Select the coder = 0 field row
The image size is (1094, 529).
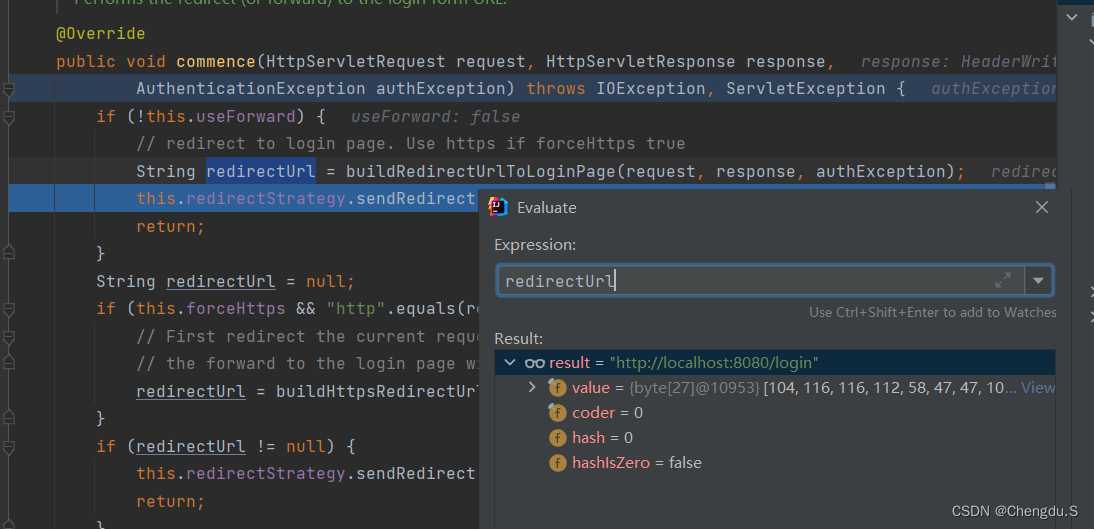tap(774, 412)
